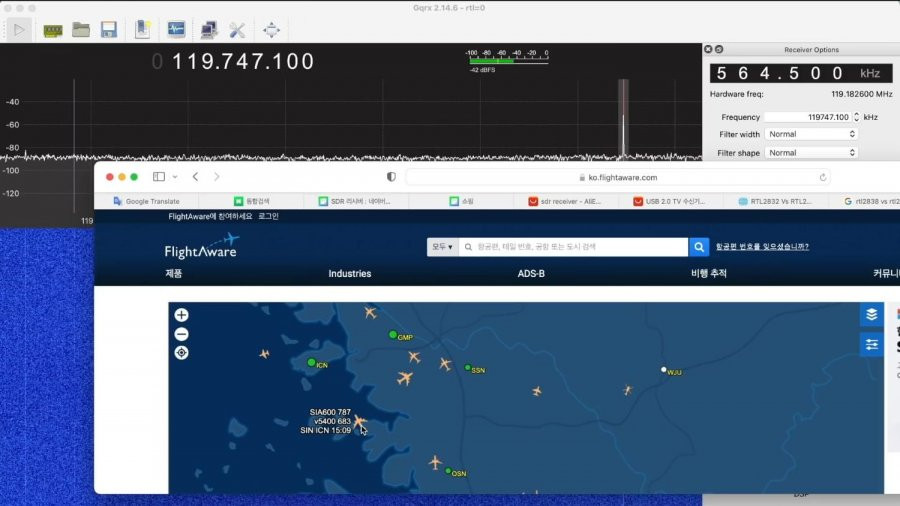Click the WJU airport marker
This screenshot has width=900, height=506.
[x=664, y=370]
